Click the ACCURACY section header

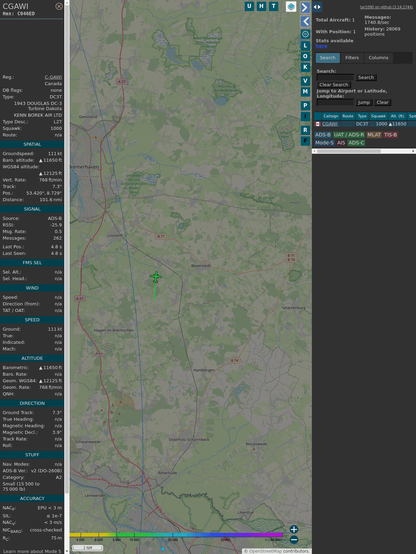(x=32, y=499)
